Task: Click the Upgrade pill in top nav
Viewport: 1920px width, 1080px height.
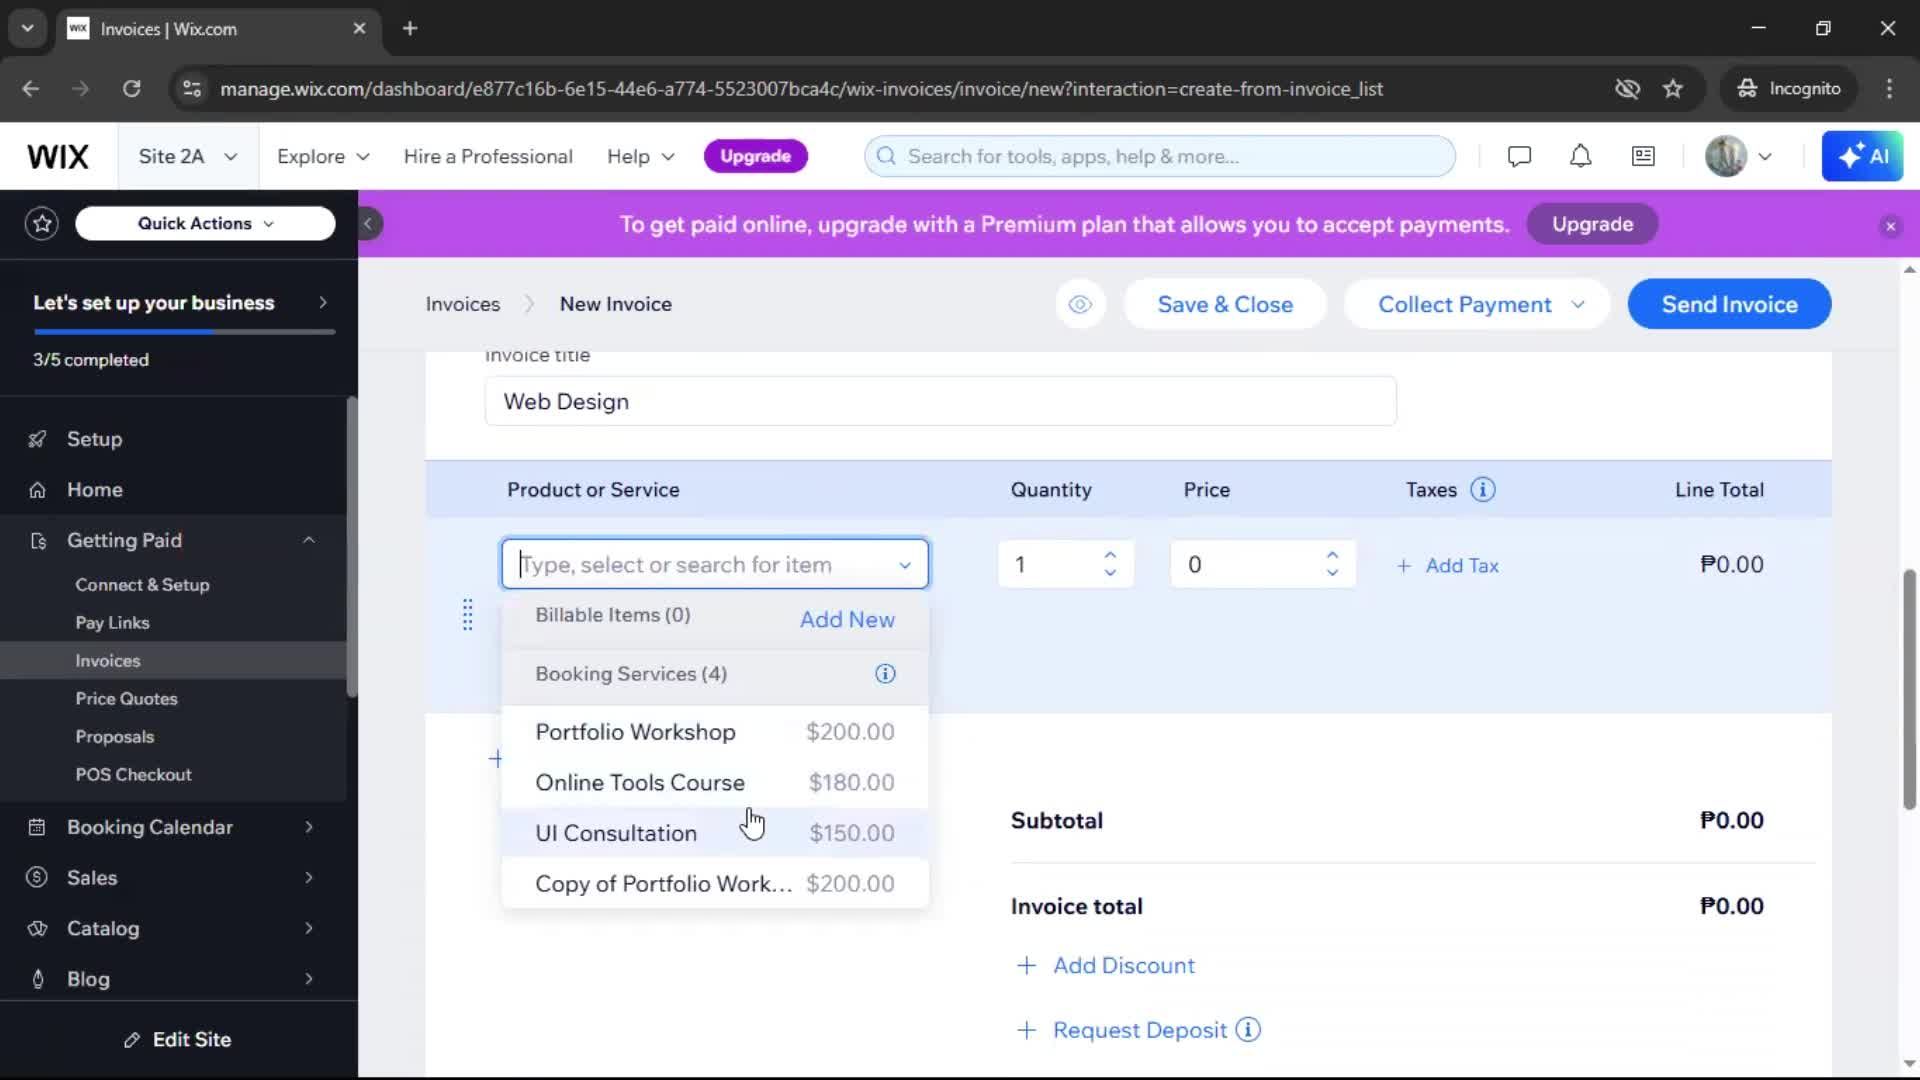Action: click(755, 157)
